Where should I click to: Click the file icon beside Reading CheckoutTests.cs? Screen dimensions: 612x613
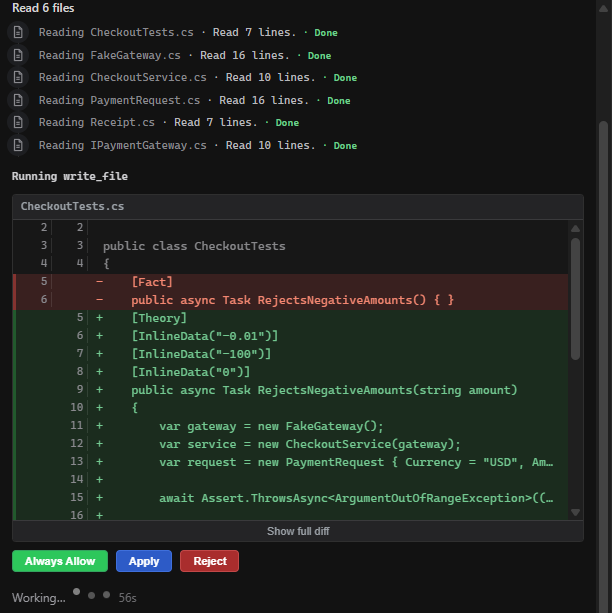18,32
